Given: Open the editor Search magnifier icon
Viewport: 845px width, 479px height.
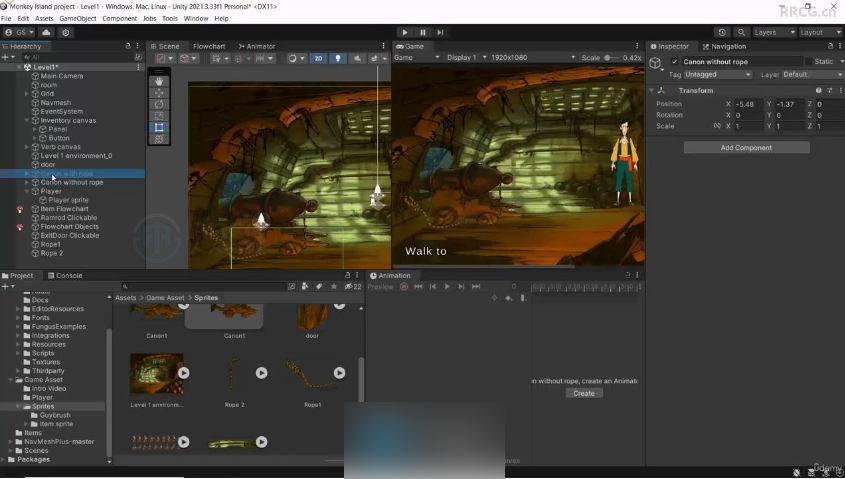Looking at the screenshot, I should (x=742, y=32).
